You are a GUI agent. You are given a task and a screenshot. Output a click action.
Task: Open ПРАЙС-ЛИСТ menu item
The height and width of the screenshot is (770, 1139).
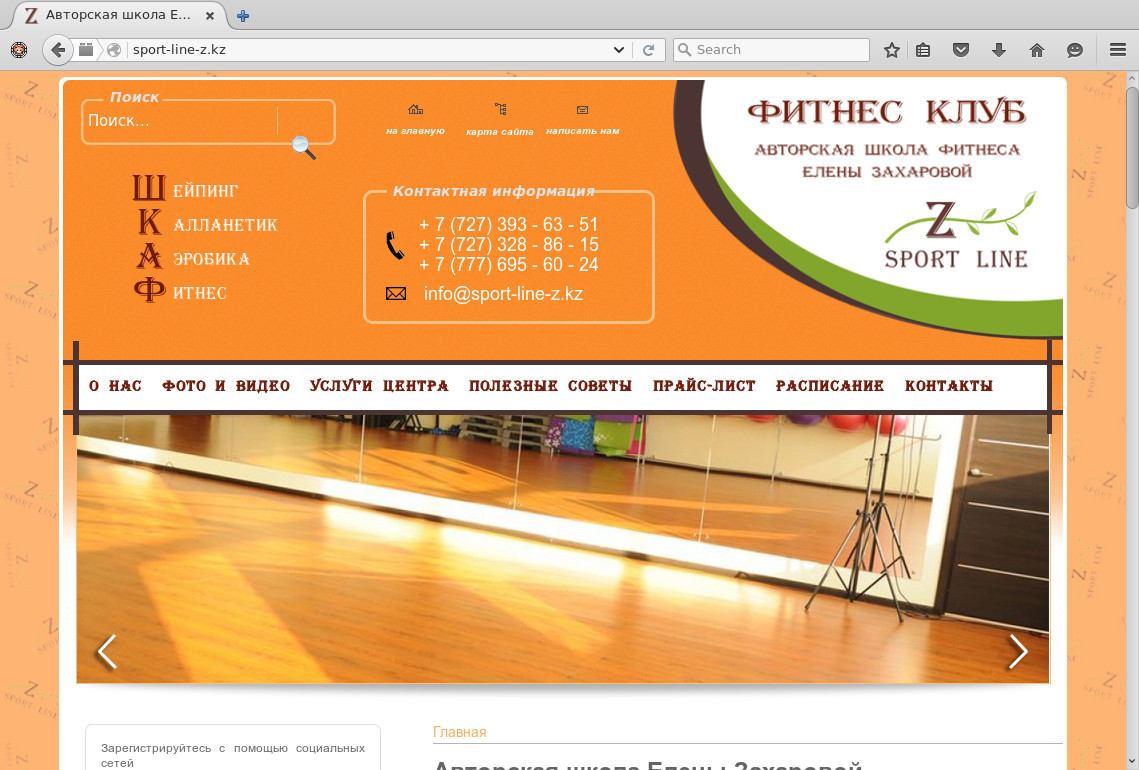coord(704,386)
